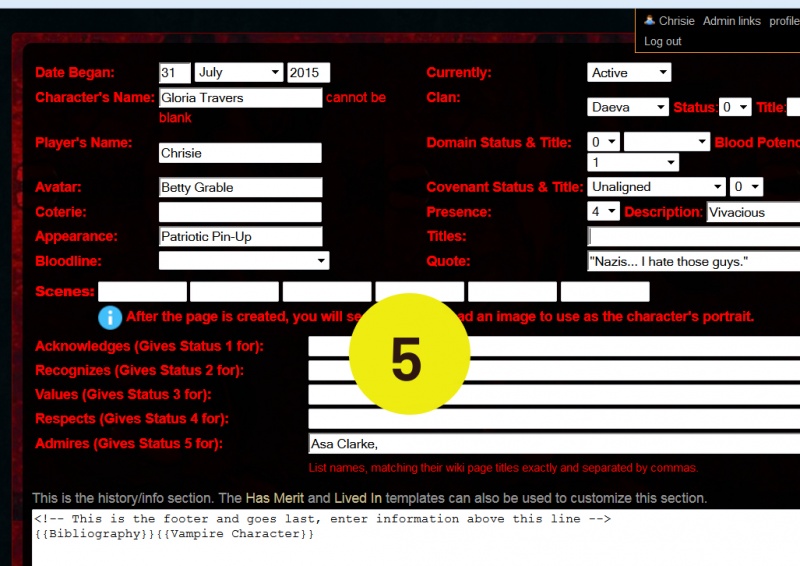Click the history/info text area

point(416,537)
